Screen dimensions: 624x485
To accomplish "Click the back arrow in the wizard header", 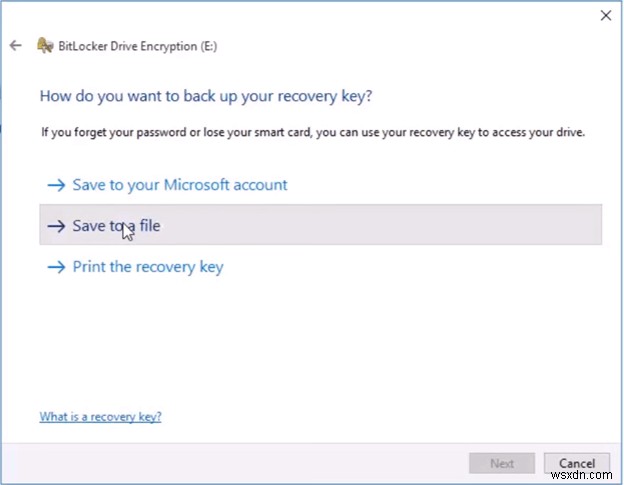I will coord(15,46).
